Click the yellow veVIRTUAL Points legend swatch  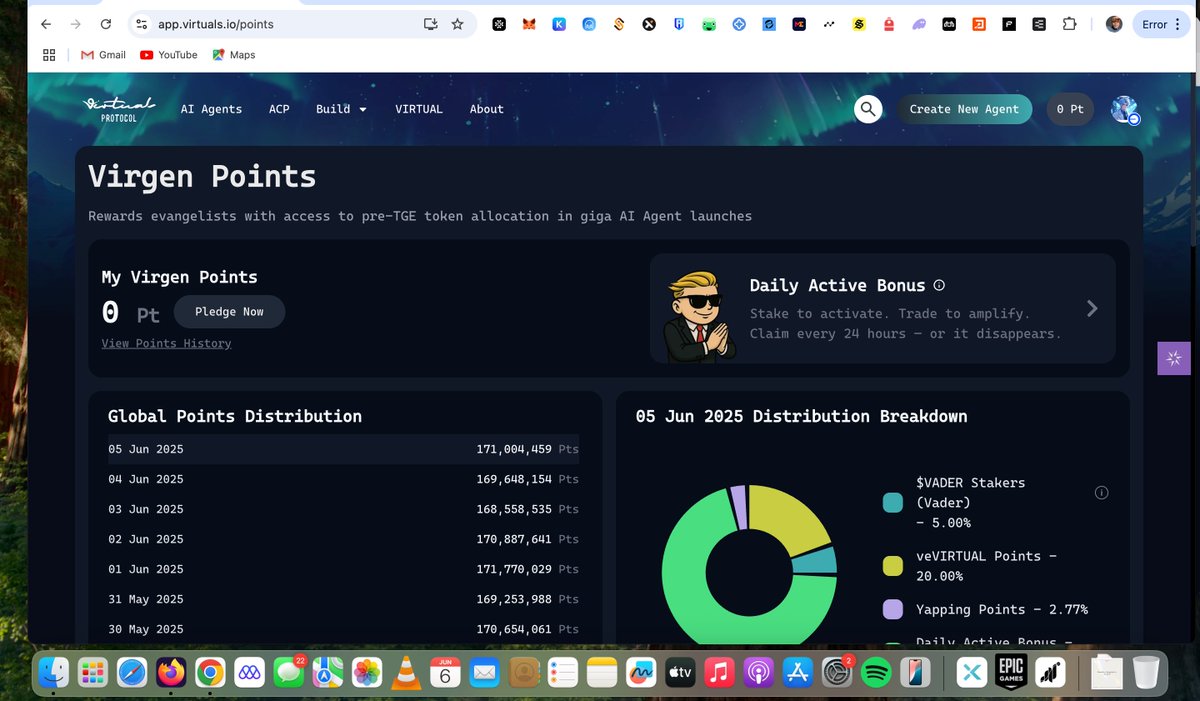click(893, 566)
